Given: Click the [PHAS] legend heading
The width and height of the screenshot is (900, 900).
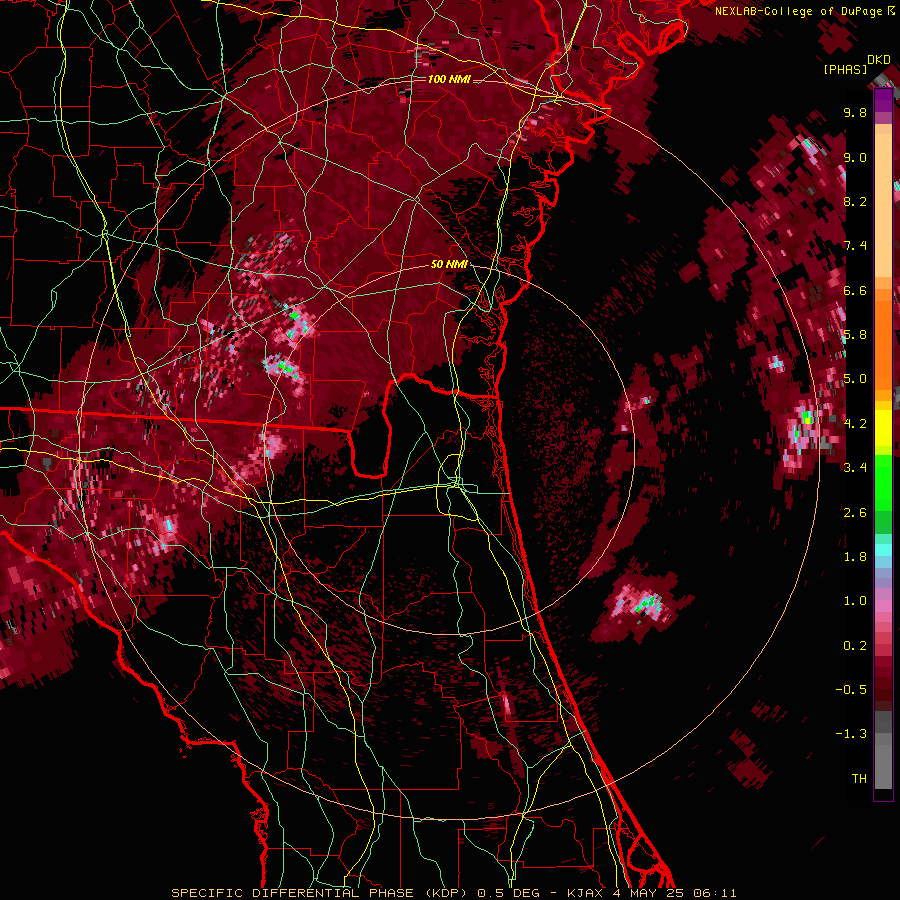Looking at the screenshot, I should [845, 69].
